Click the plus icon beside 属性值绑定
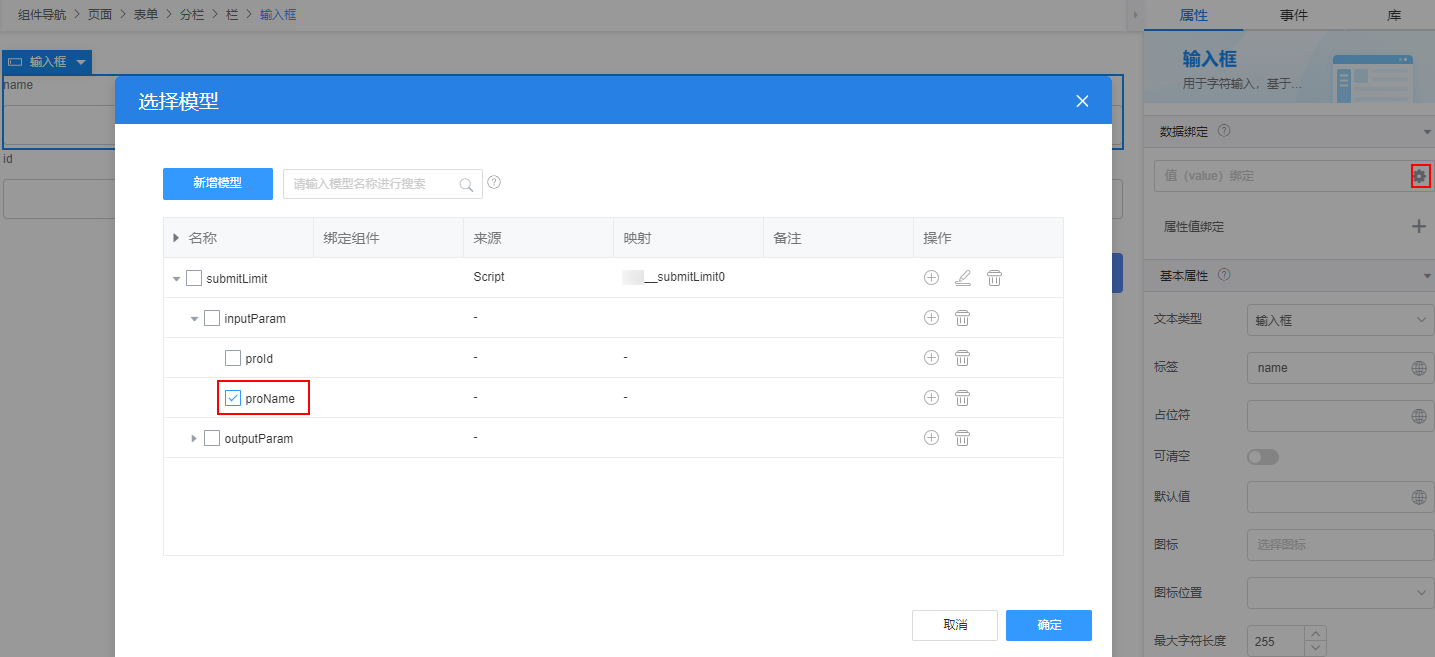 tap(1418, 227)
